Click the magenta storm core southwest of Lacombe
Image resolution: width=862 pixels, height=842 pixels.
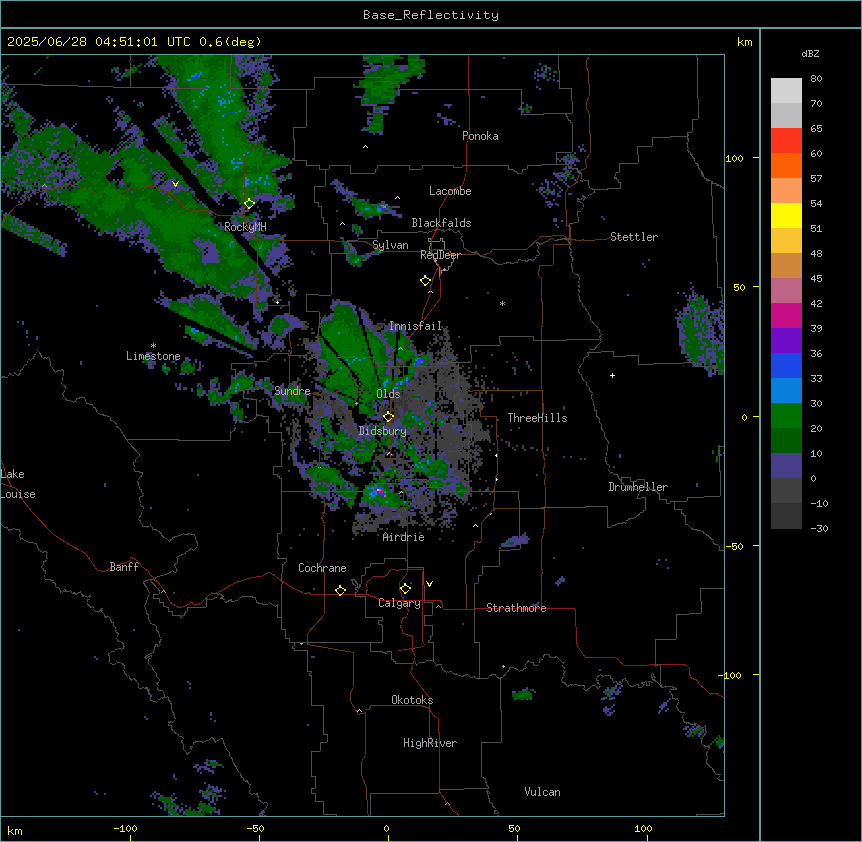click(382, 207)
